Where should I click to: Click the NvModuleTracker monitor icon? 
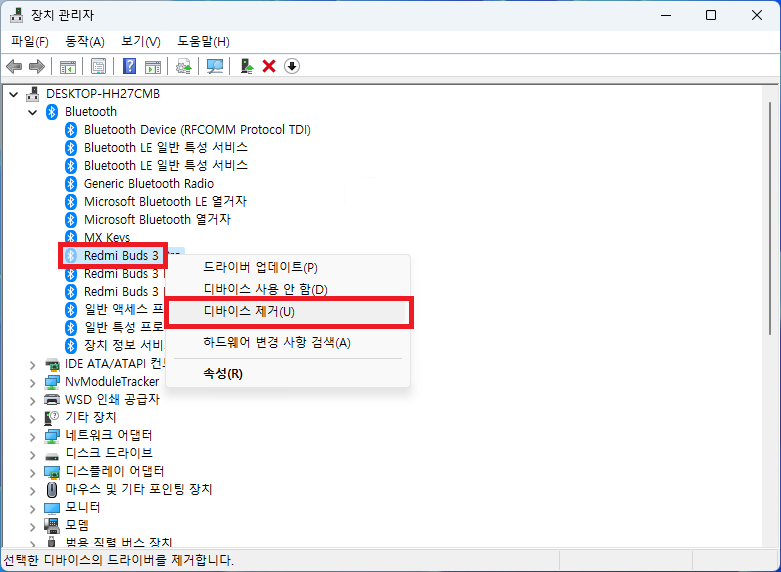52,382
